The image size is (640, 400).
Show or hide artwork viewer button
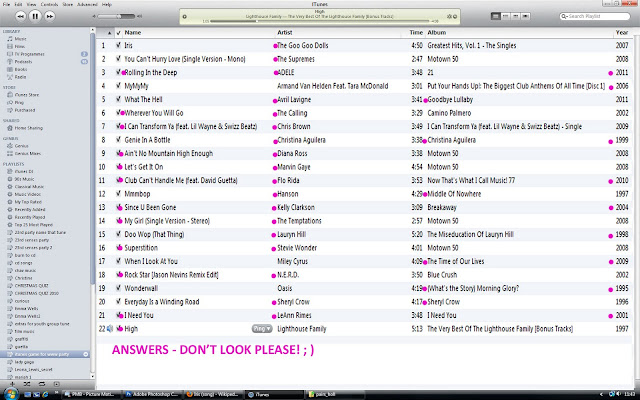tap(56, 384)
